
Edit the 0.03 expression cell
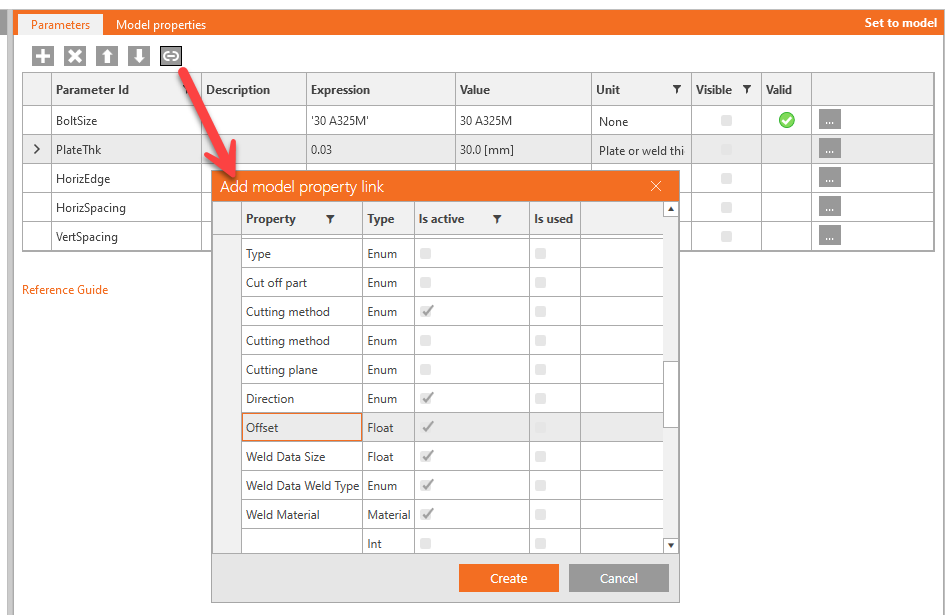381,150
